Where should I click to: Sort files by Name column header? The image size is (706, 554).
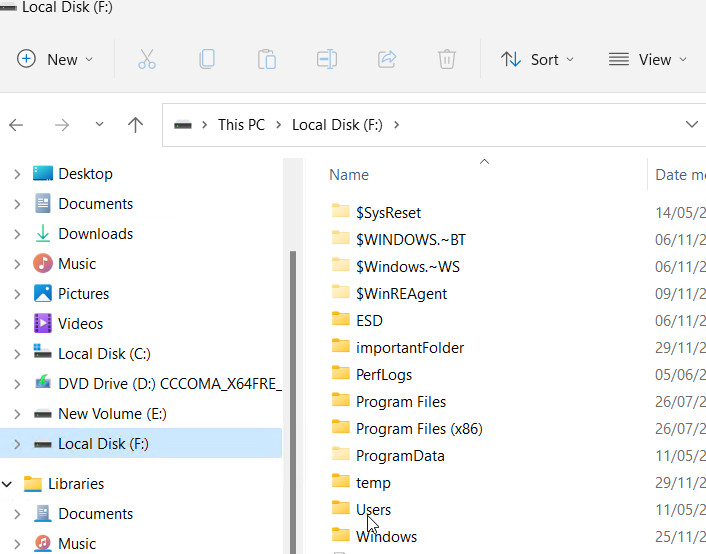click(x=349, y=175)
